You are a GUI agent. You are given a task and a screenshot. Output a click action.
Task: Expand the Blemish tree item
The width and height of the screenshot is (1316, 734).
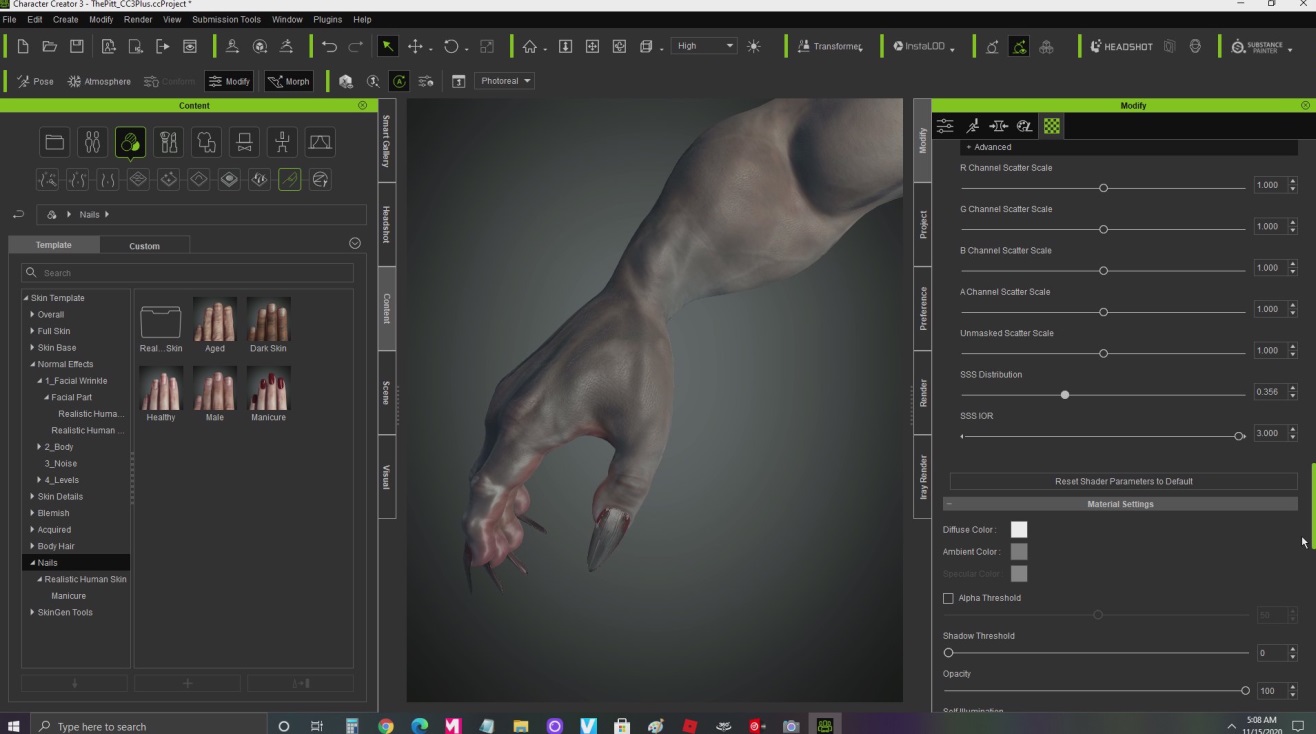pyautogui.click(x=32, y=513)
